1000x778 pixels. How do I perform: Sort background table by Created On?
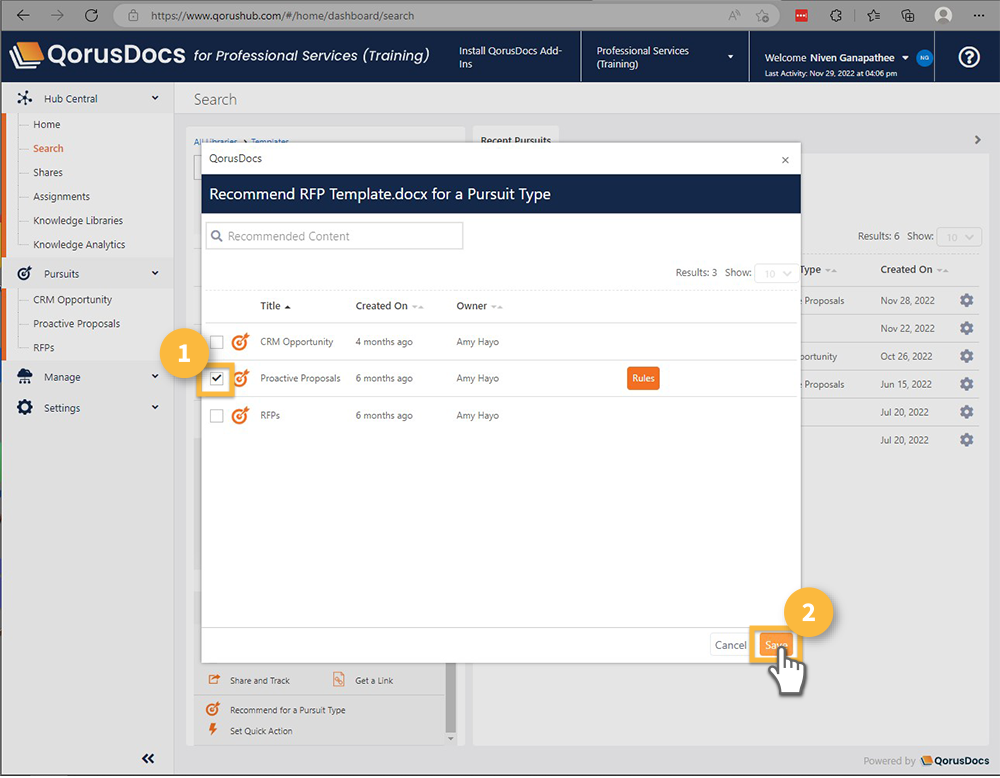coord(914,270)
